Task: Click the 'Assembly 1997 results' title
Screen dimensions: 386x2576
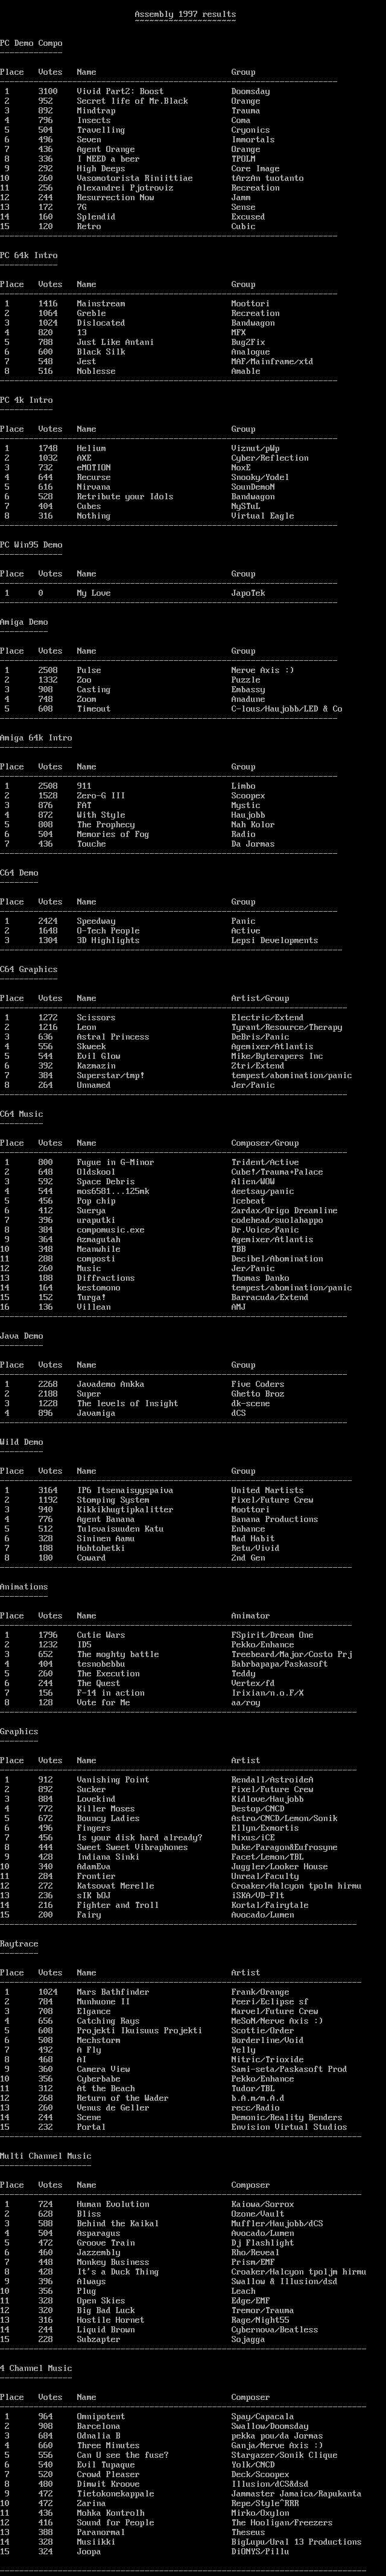Action: (x=185, y=15)
